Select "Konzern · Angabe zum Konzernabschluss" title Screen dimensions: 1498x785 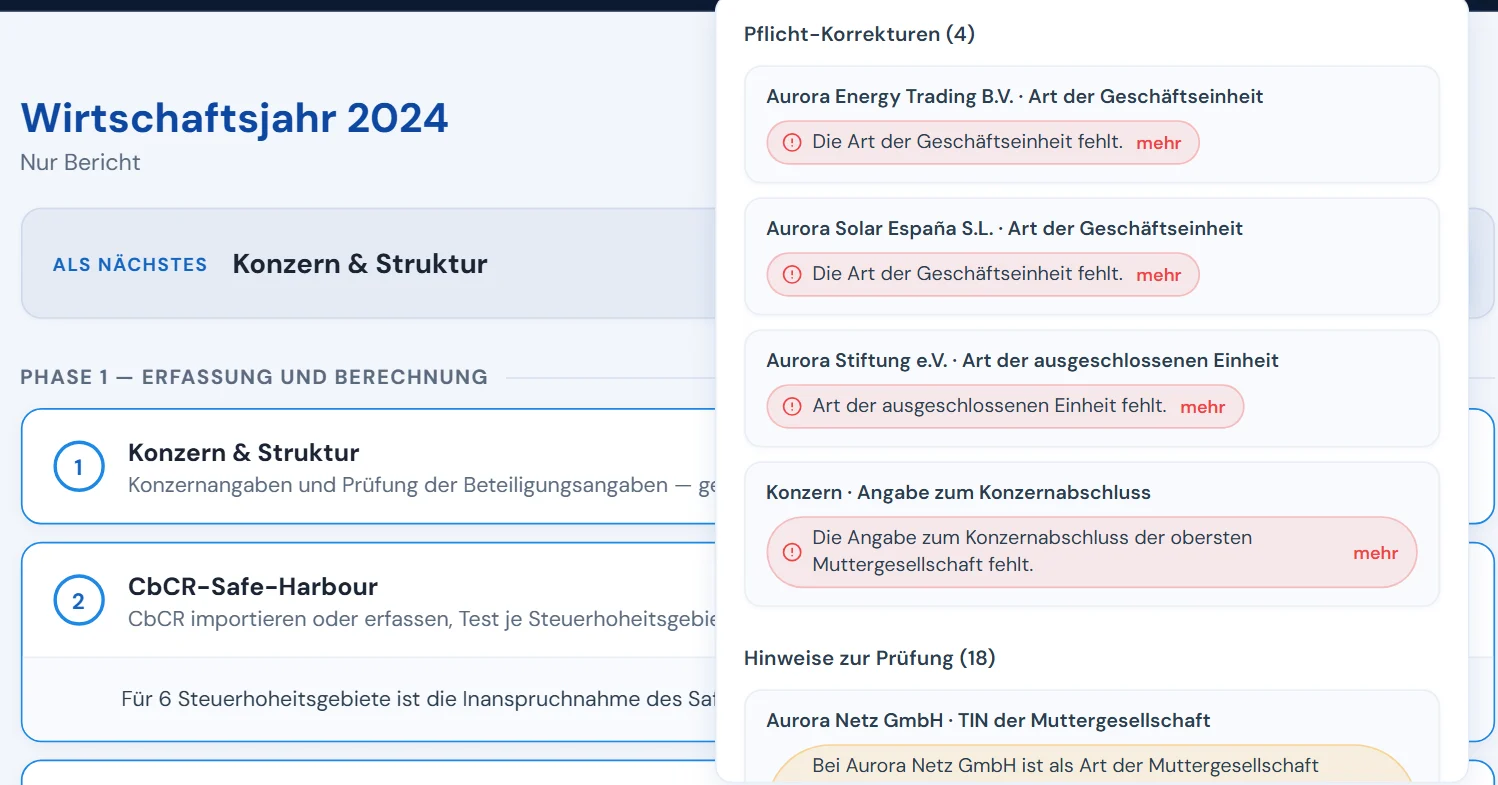point(959,493)
